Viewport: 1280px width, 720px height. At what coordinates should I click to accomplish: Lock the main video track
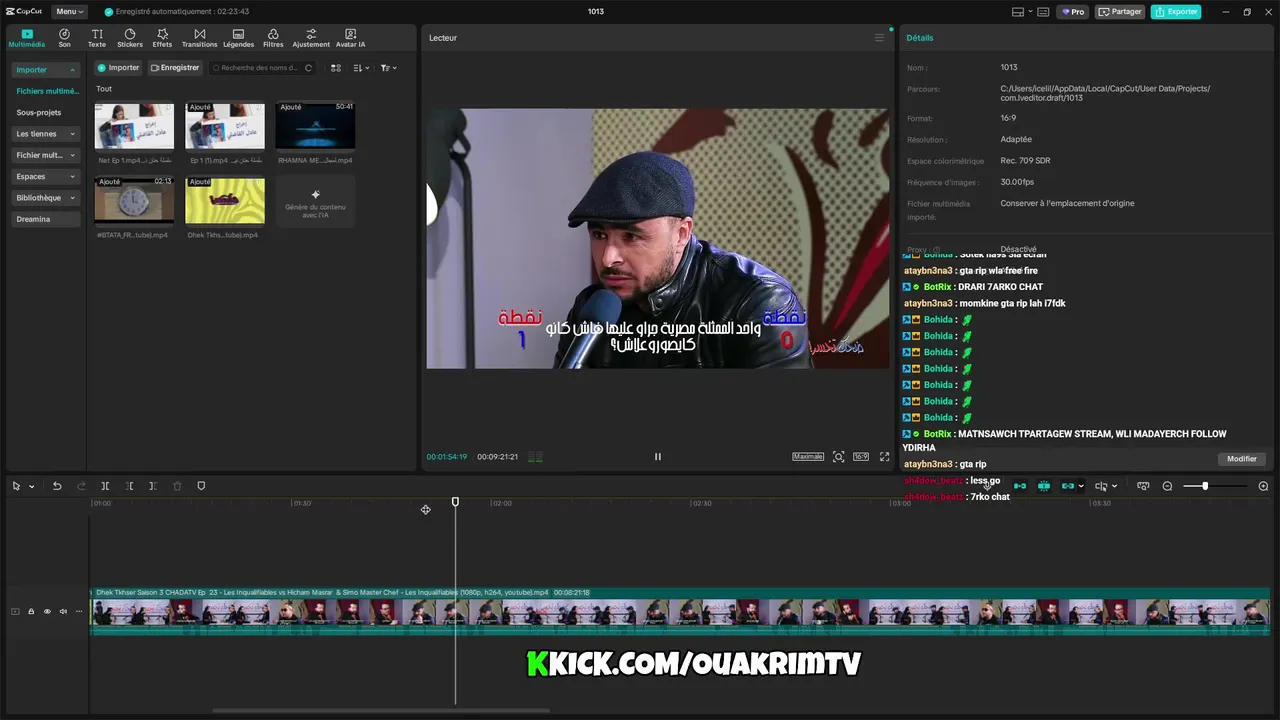(31, 612)
